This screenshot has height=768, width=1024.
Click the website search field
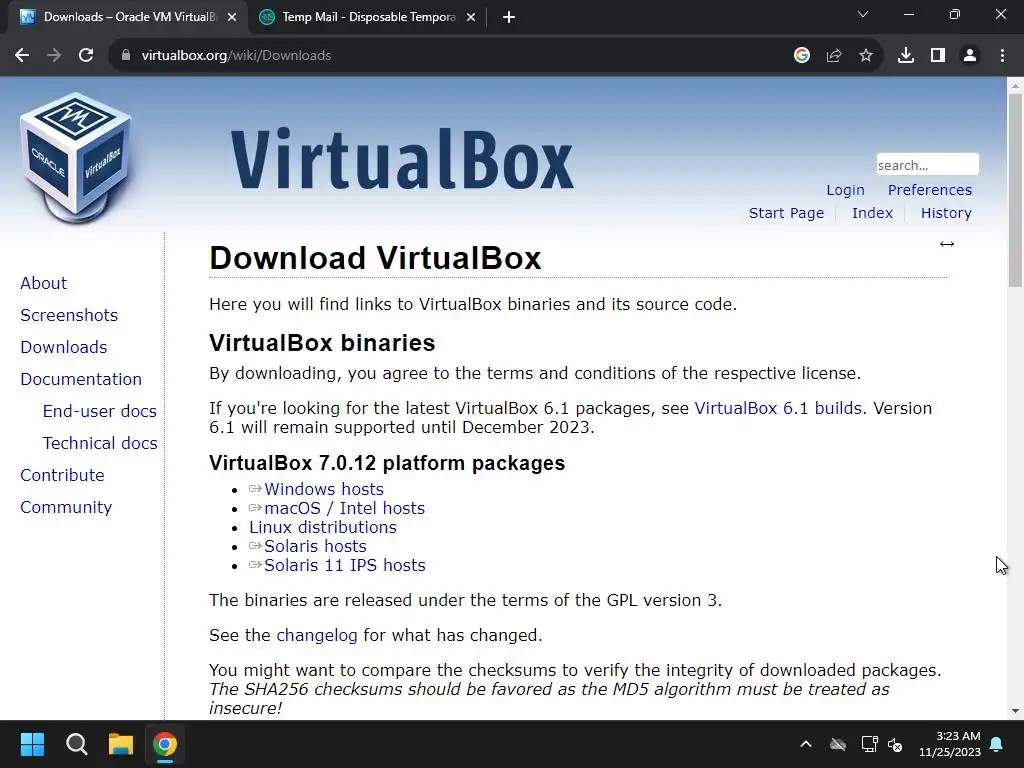point(927,165)
